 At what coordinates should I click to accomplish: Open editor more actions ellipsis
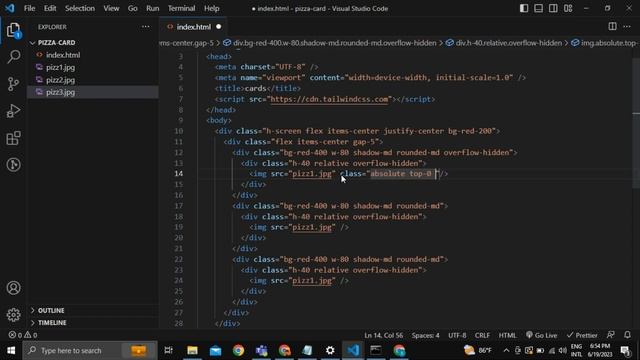point(627,27)
